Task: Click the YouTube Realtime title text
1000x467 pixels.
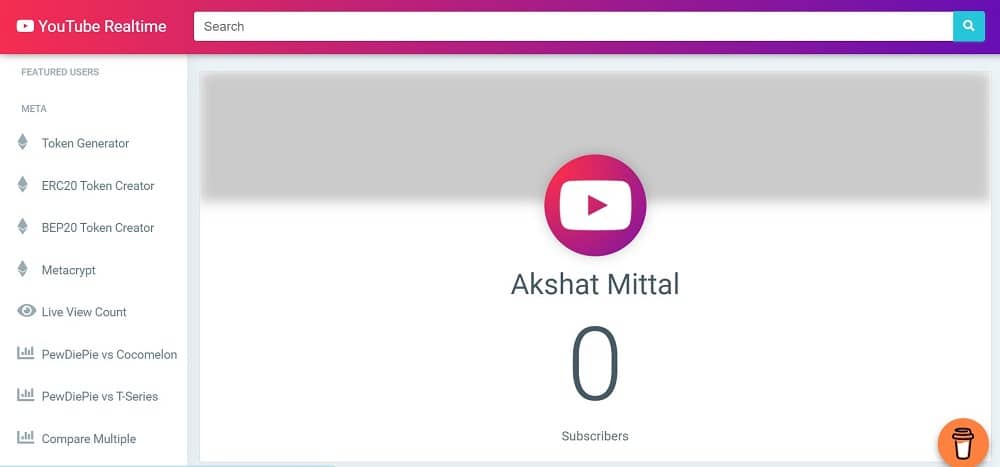Action: pos(102,26)
